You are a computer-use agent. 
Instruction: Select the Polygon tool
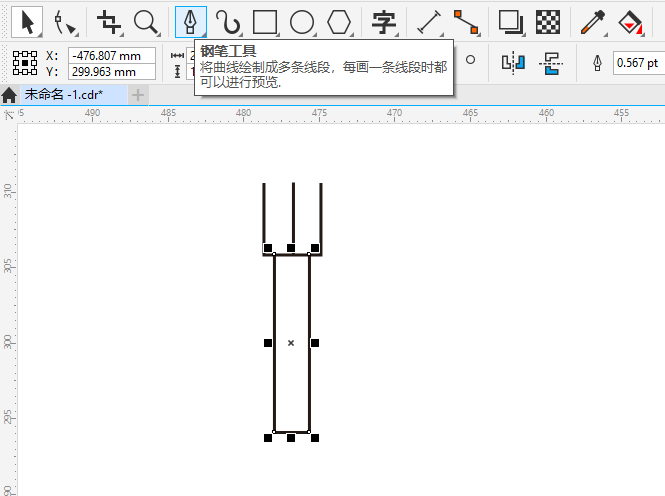pos(339,22)
